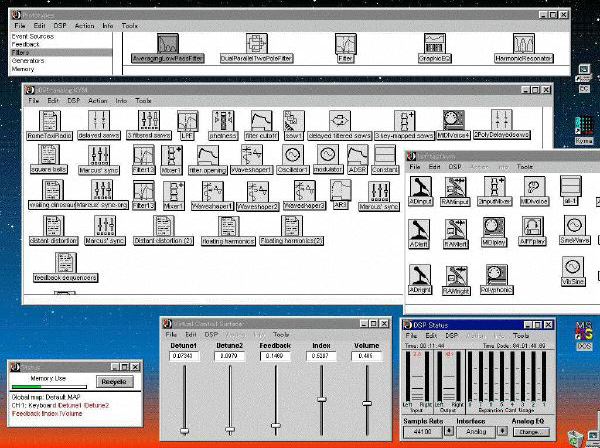The image size is (600, 448).
Task: Click the Change... button for Analog EQ
Action: pos(530,432)
